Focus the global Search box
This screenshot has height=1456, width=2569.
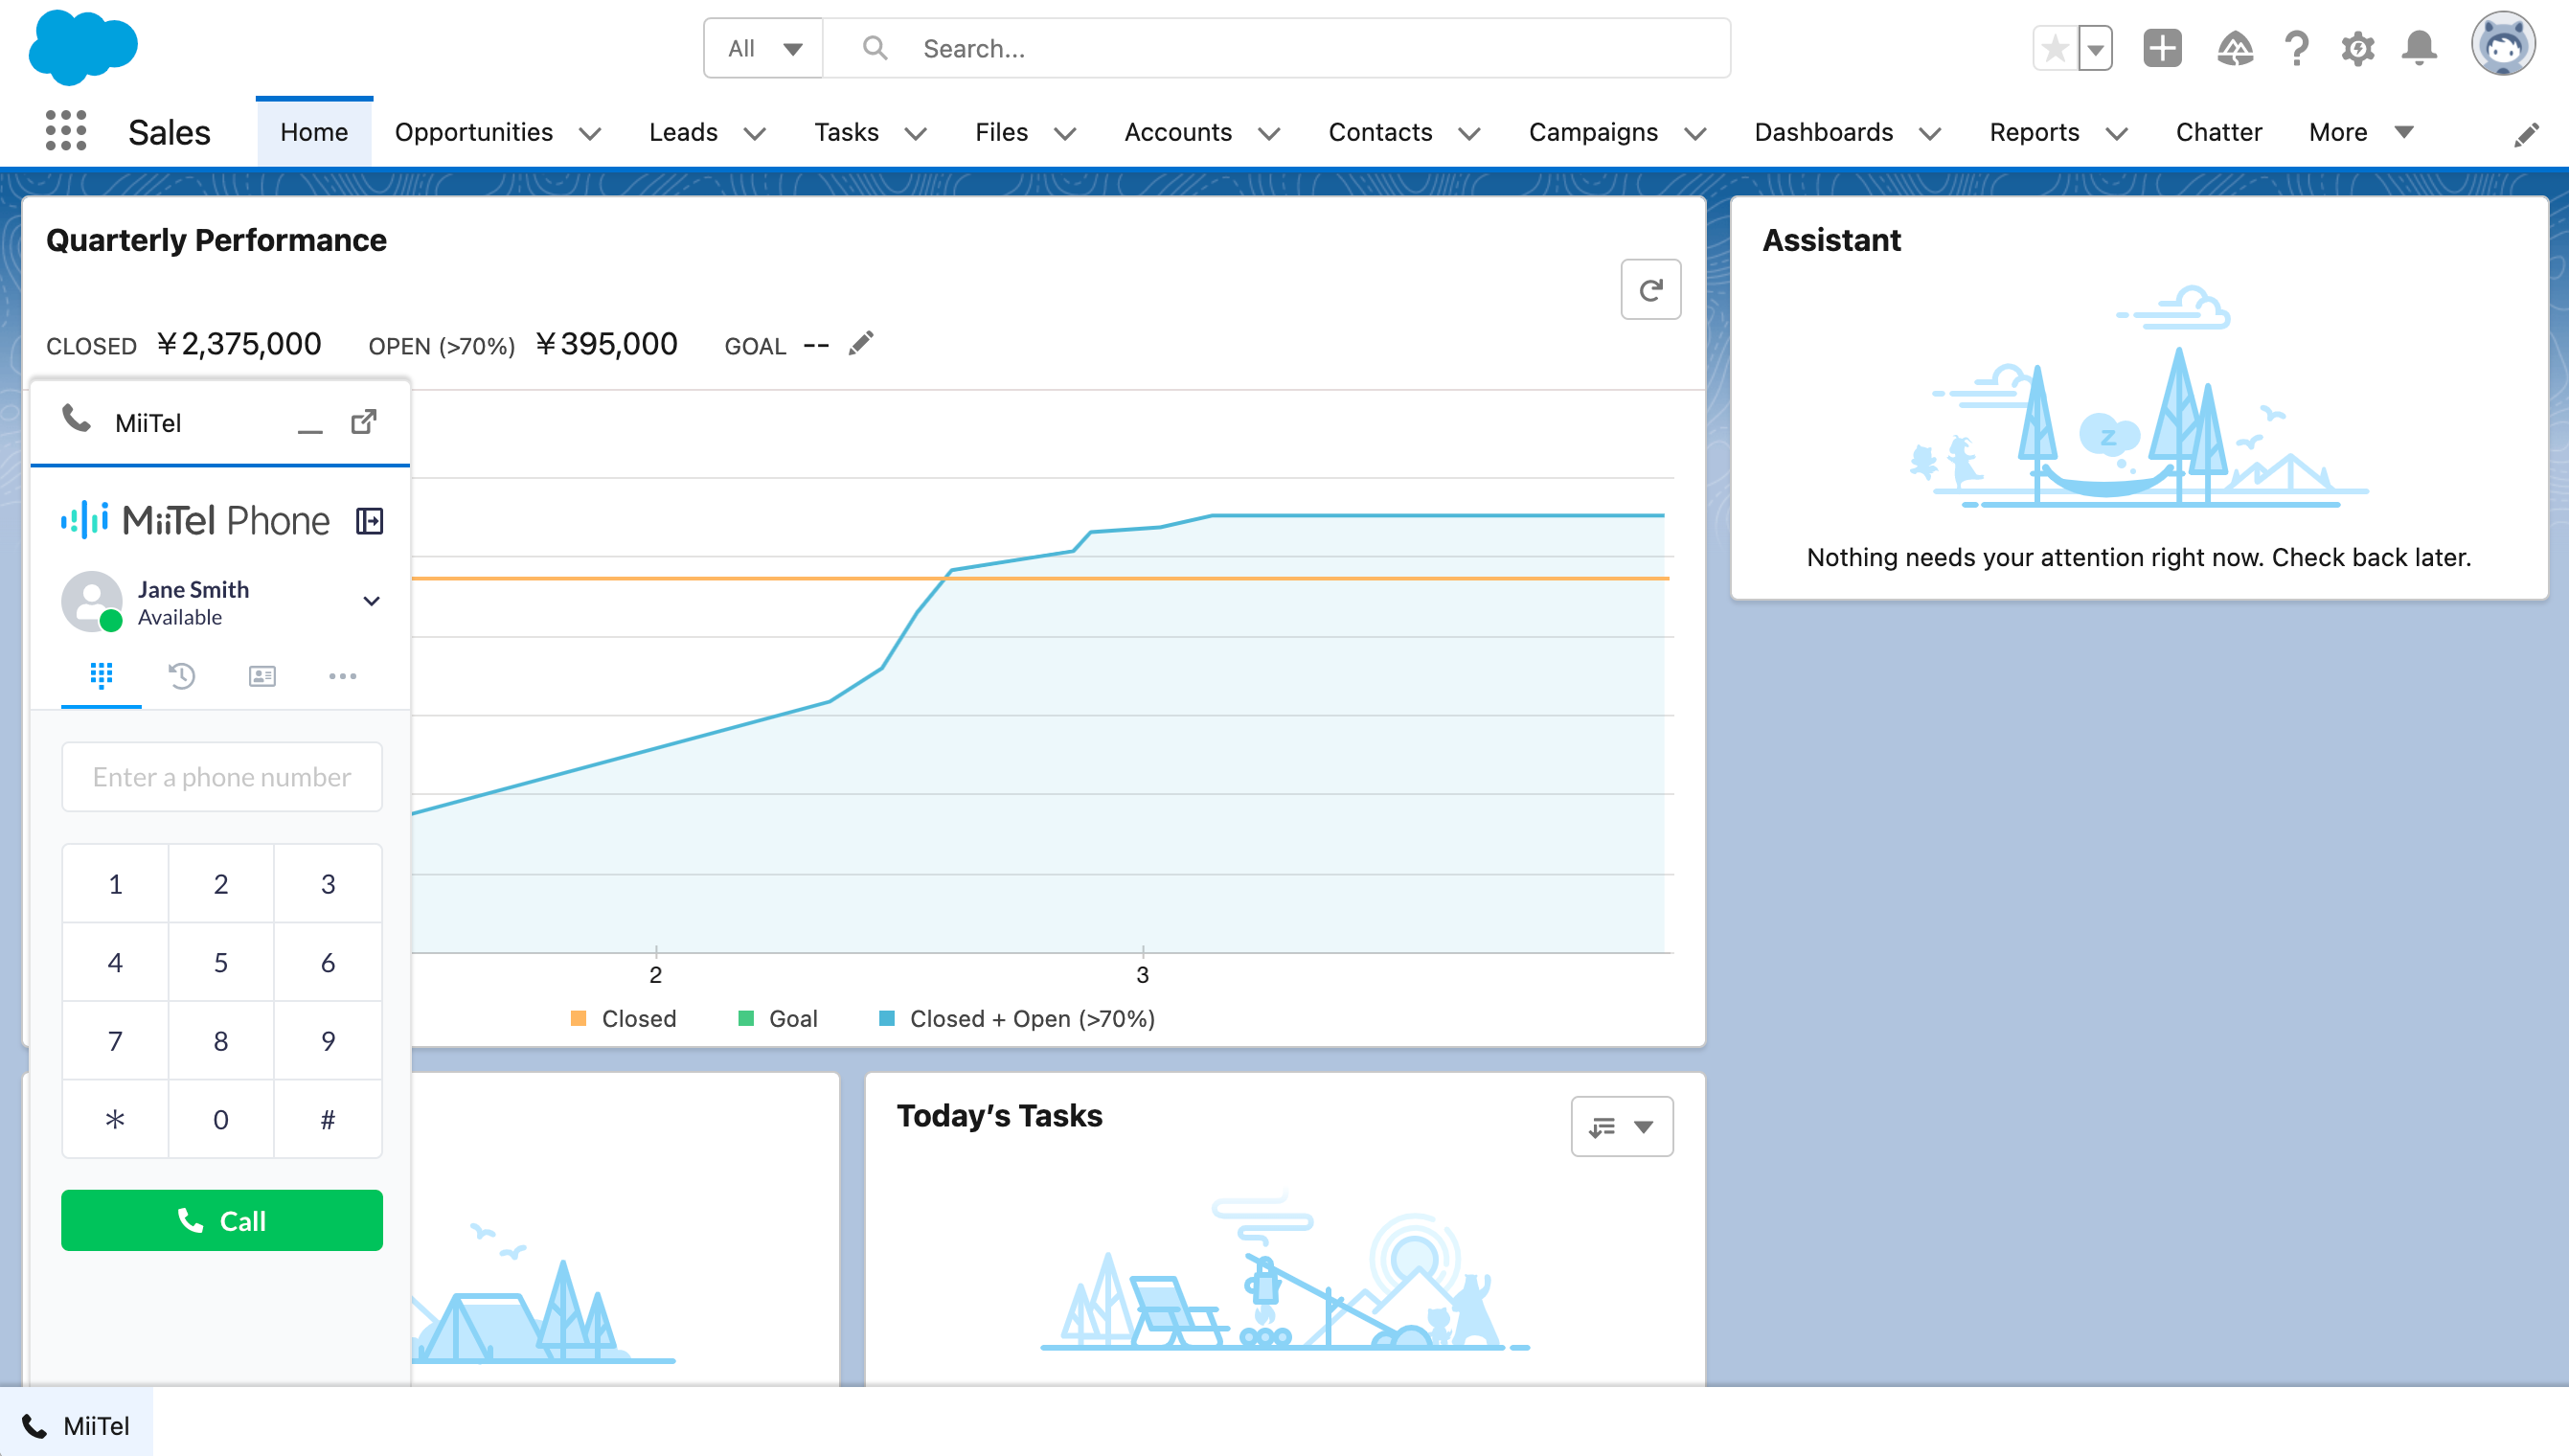pyautogui.click(x=1277, y=48)
